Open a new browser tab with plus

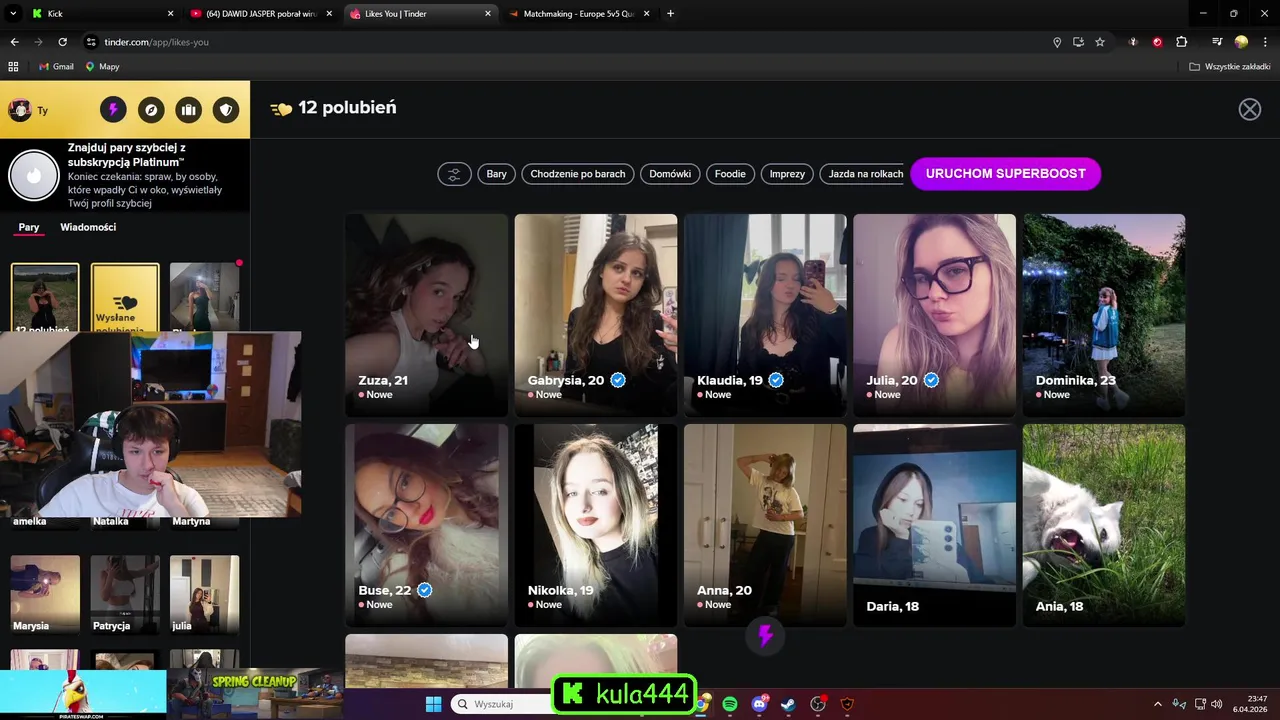coord(670,14)
